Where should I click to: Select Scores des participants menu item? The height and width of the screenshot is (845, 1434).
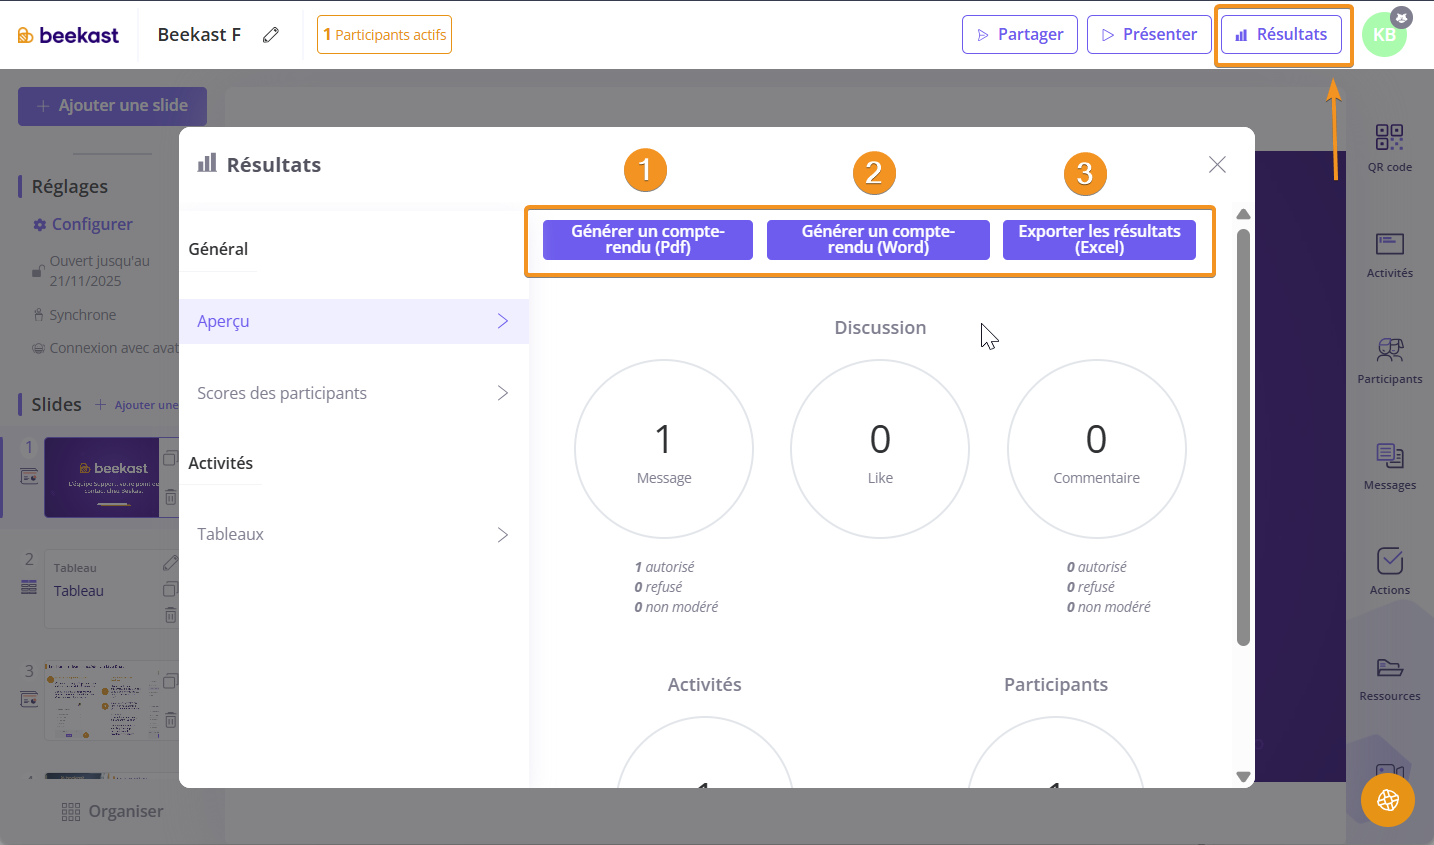(282, 393)
